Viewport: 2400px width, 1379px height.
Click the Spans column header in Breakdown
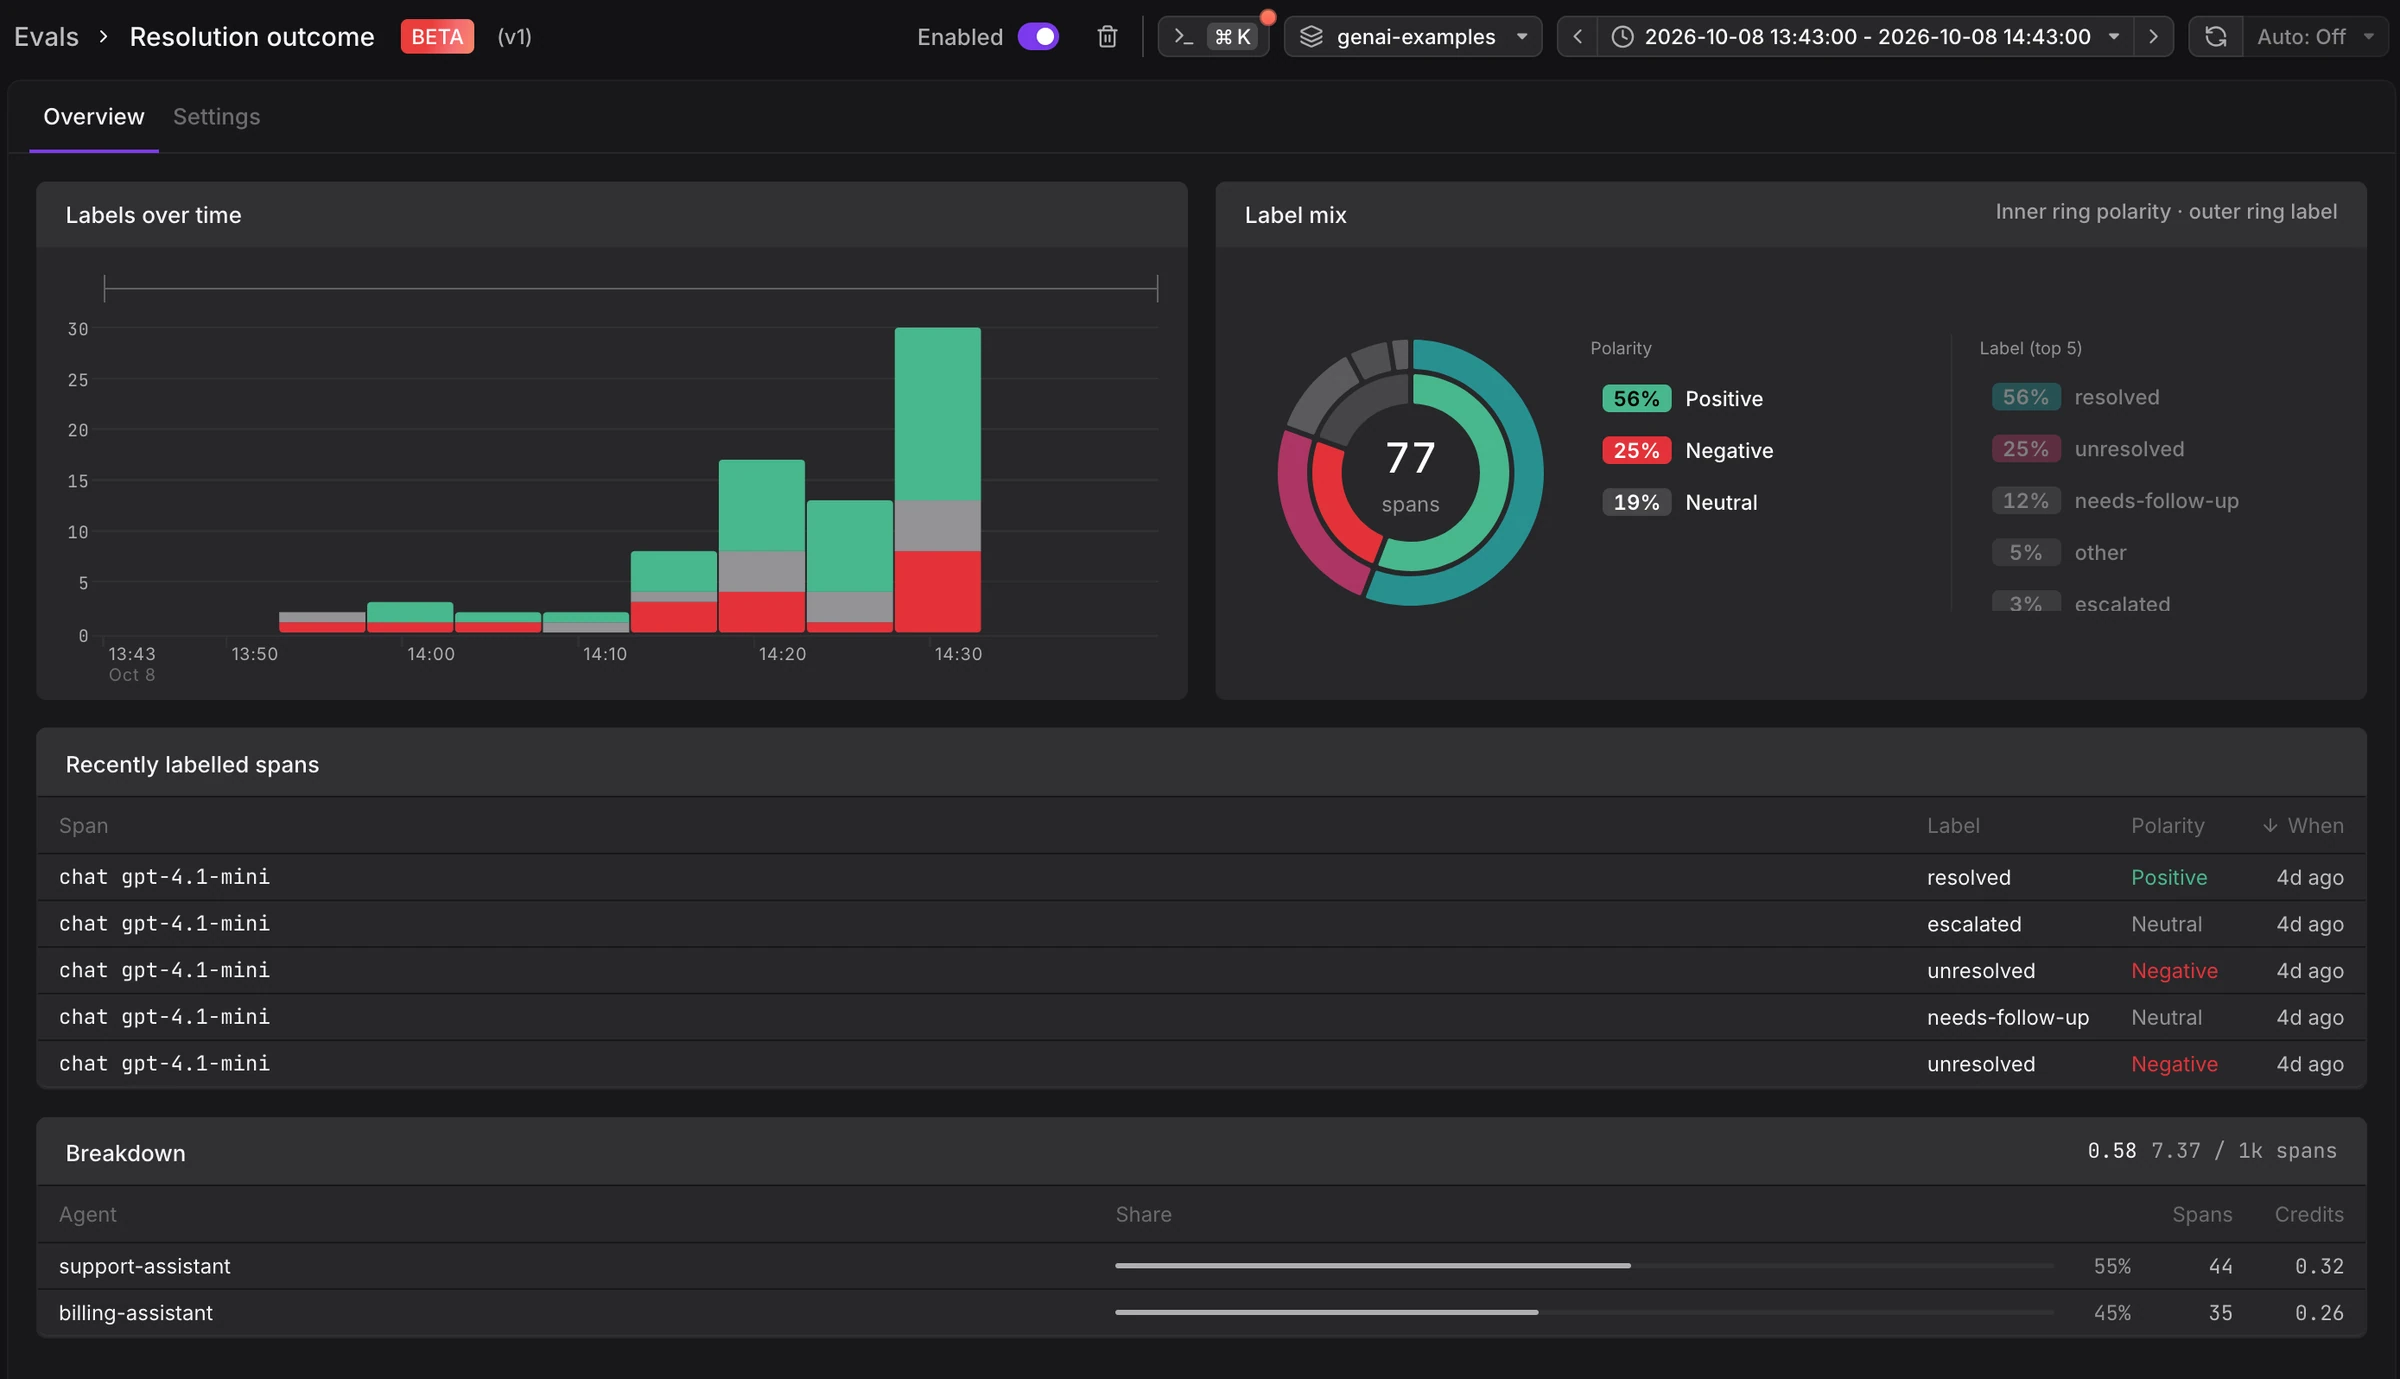tap(2202, 1215)
